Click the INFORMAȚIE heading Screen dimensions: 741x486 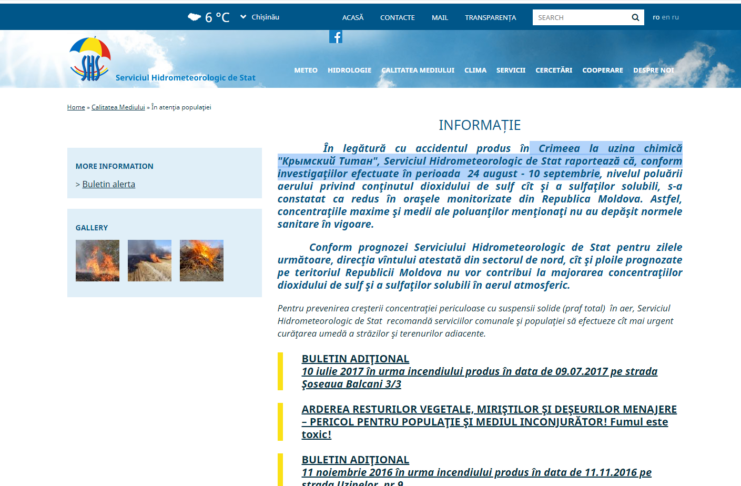[x=480, y=125]
